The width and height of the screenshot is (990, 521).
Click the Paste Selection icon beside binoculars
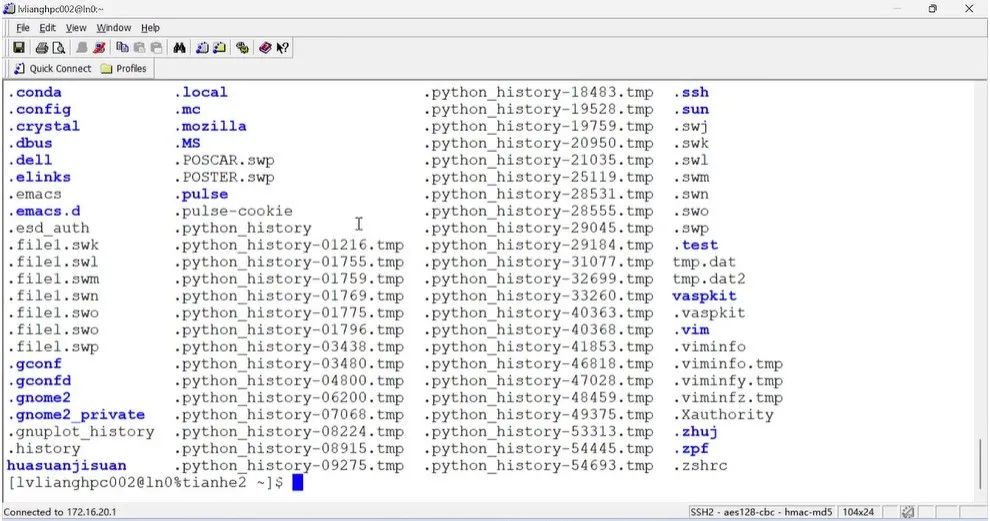tap(157, 48)
